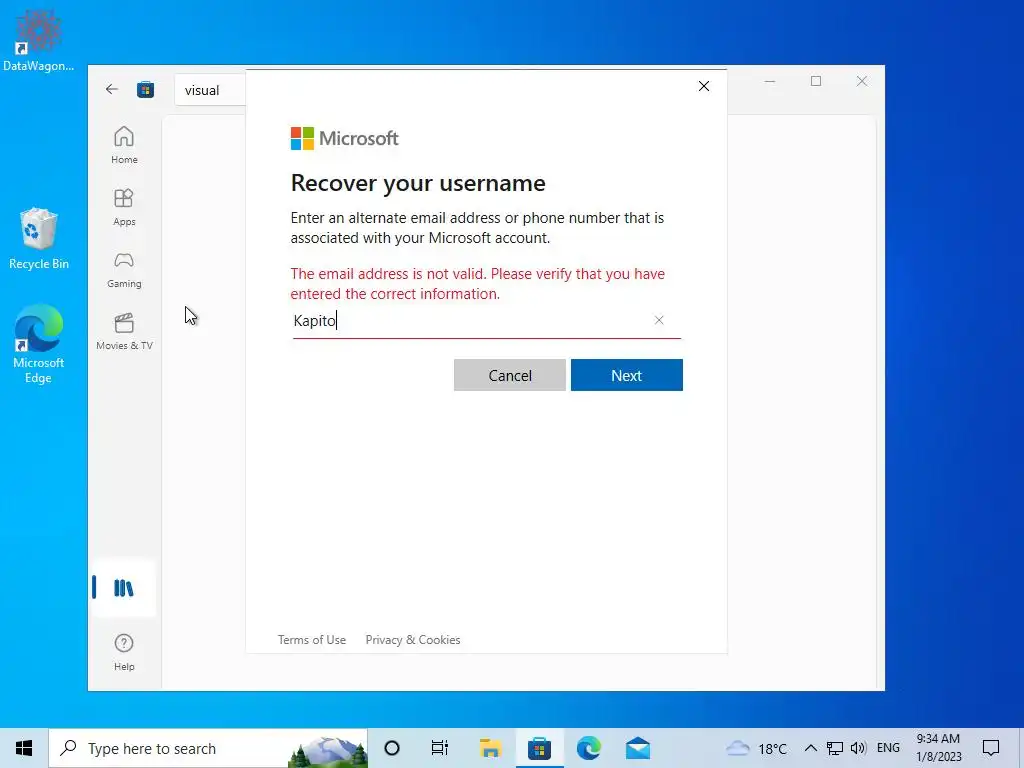Click the red email-not-valid error message
Viewport: 1024px width, 768px height.
click(477, 284)
